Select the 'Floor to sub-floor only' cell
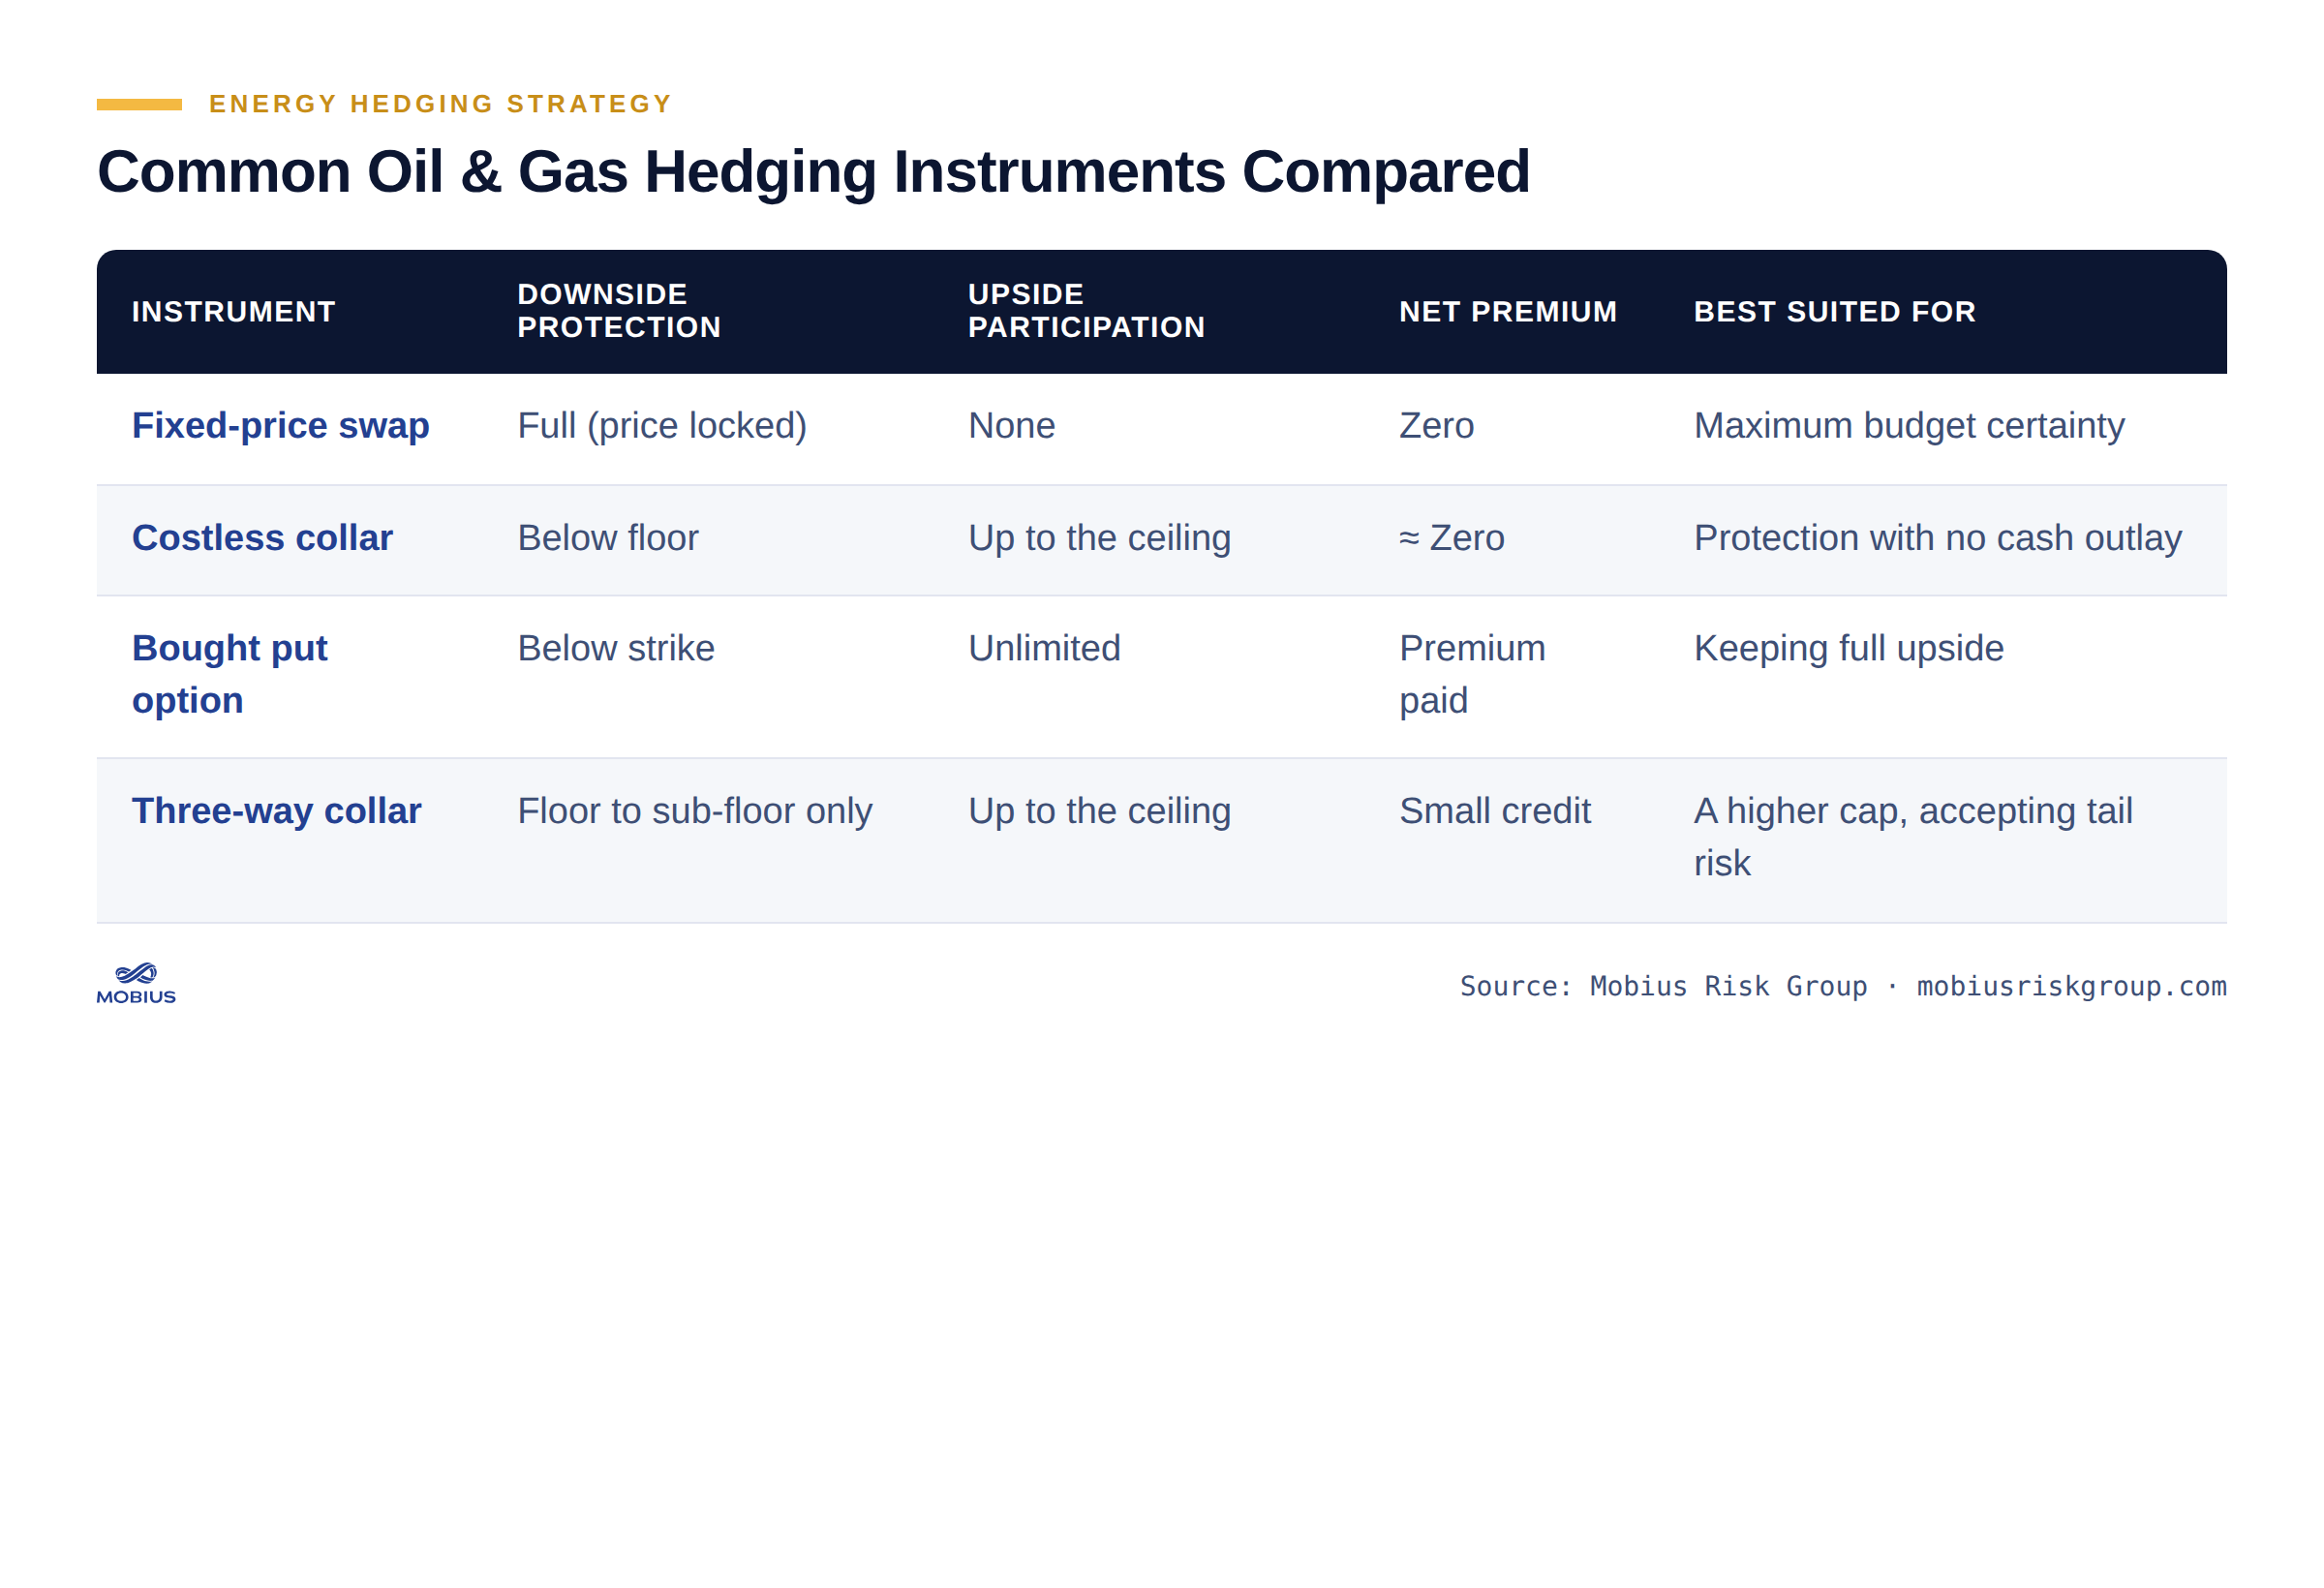Viewport: 2324px width, 1588px height. 695,811
